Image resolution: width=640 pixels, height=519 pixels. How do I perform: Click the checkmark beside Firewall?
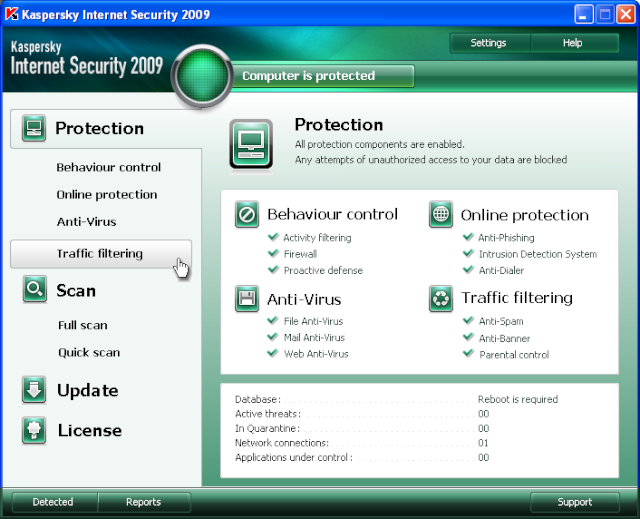273,253
